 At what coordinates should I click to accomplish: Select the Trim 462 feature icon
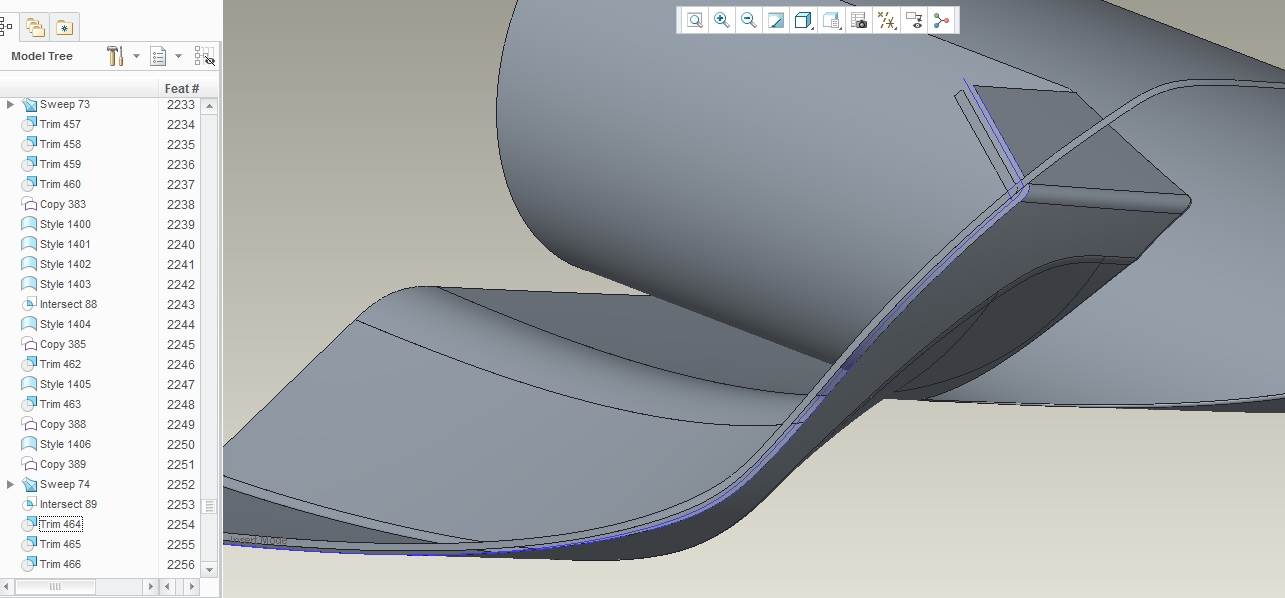click(x=29, y=364)
